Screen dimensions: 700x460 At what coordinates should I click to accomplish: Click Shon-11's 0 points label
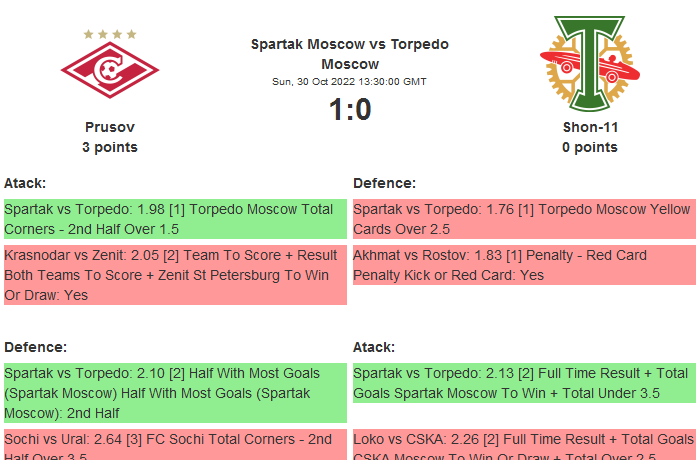[x=590, y=147]
